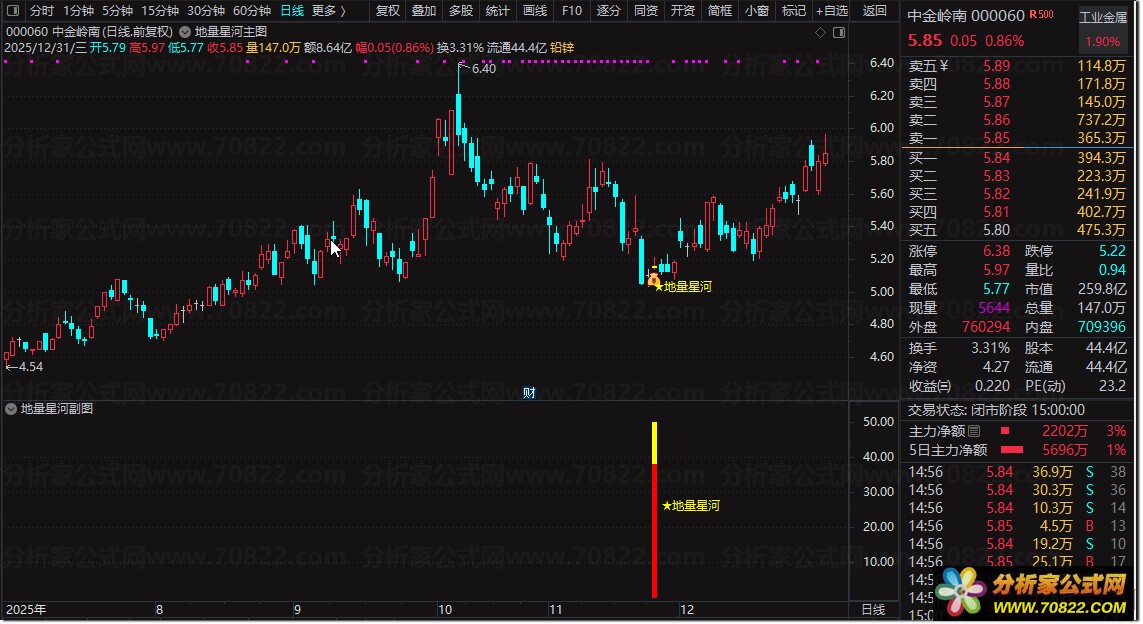Click the 日线 label at bottom right

(x=873, y=610)
